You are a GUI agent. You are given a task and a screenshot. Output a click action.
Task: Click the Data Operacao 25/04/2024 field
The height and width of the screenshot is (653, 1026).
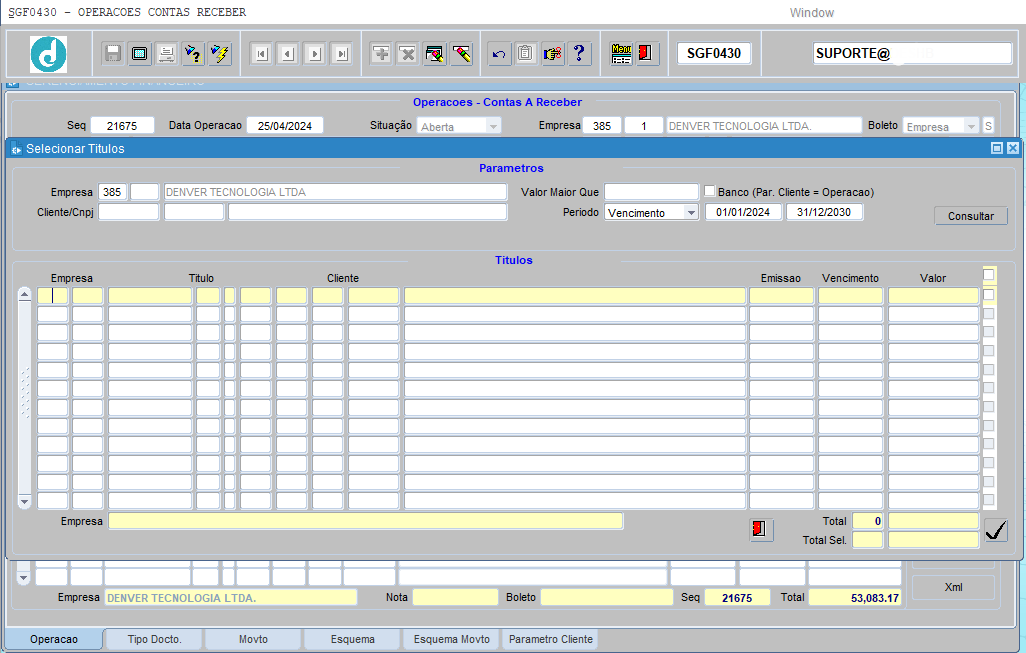285,126
